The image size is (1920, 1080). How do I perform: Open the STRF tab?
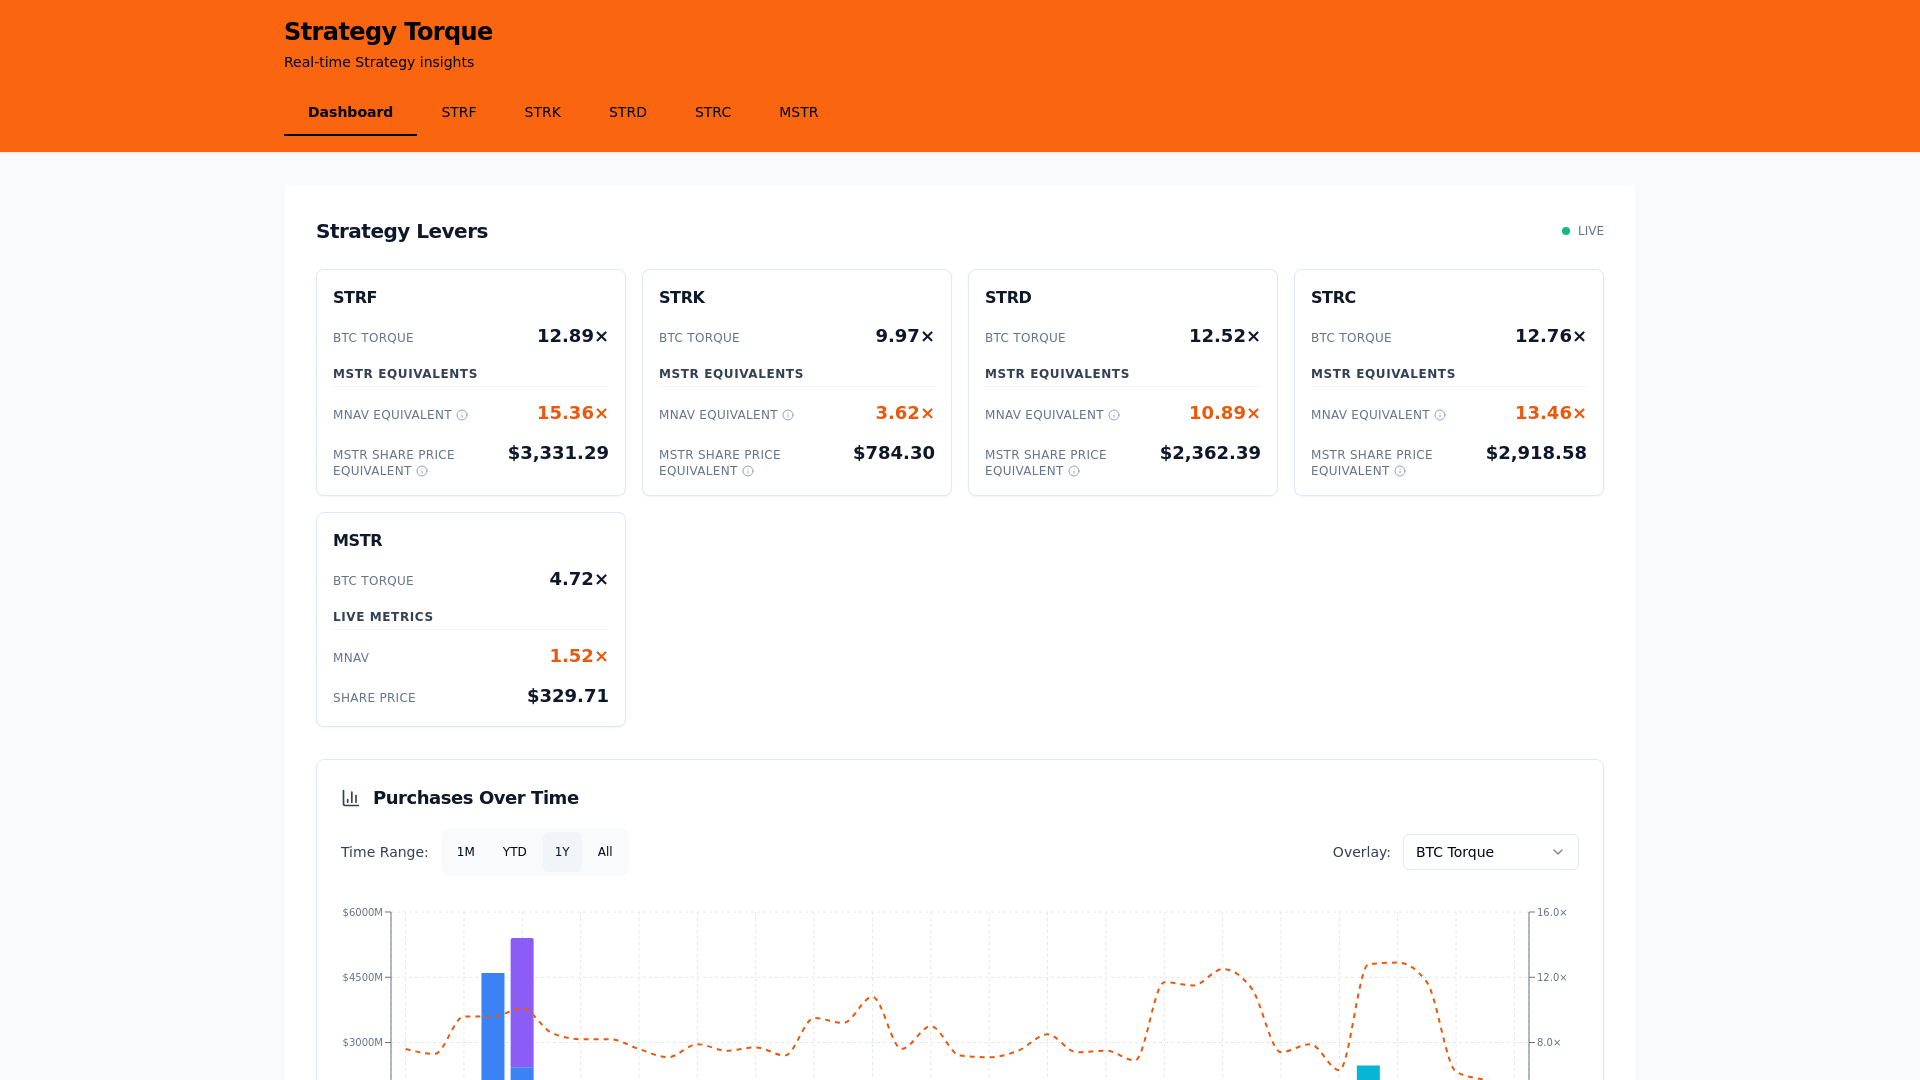[459, 112]
